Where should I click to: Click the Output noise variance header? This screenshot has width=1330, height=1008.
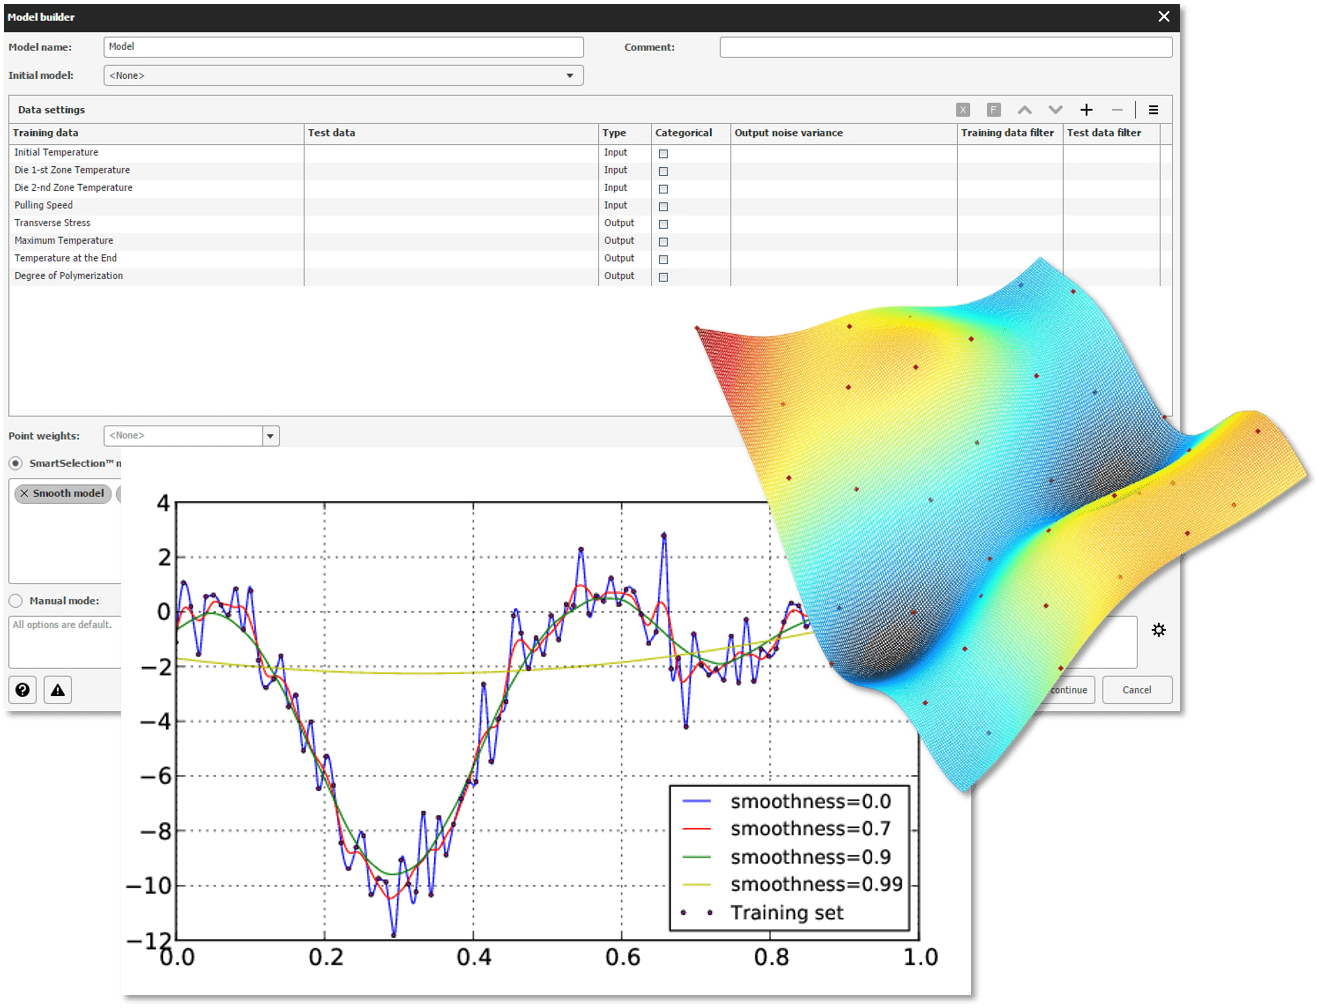844,133
